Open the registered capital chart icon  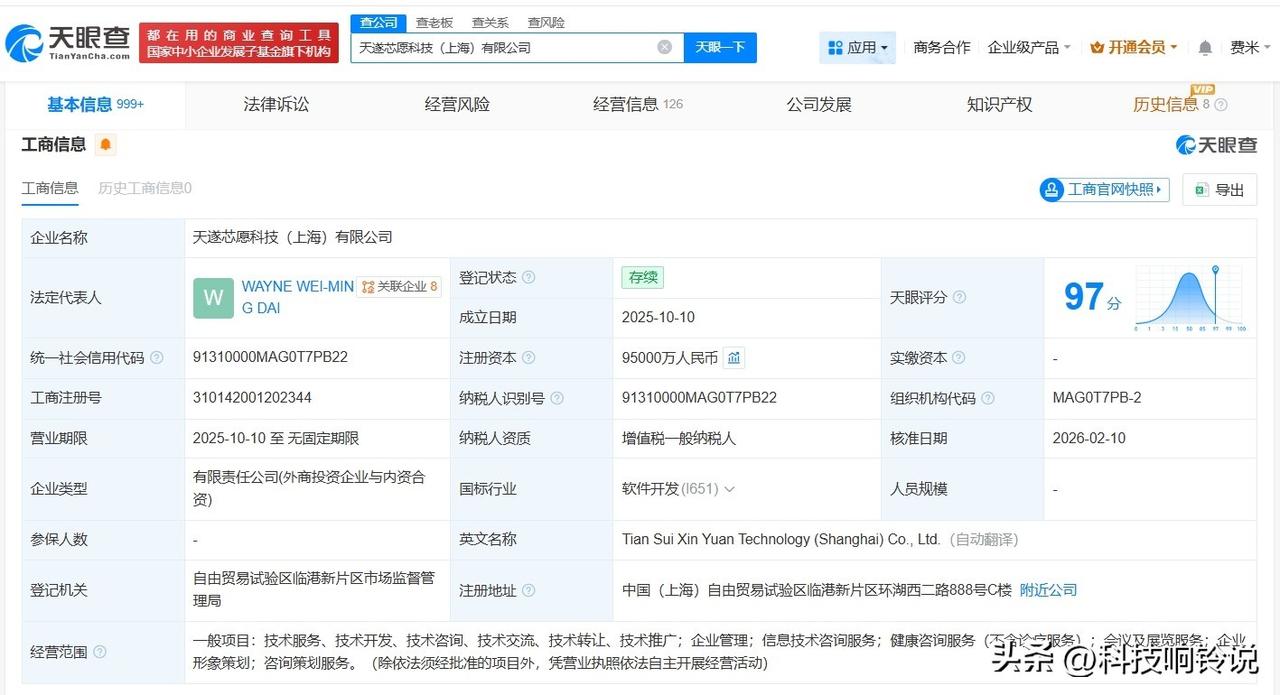tap(734, 358)
